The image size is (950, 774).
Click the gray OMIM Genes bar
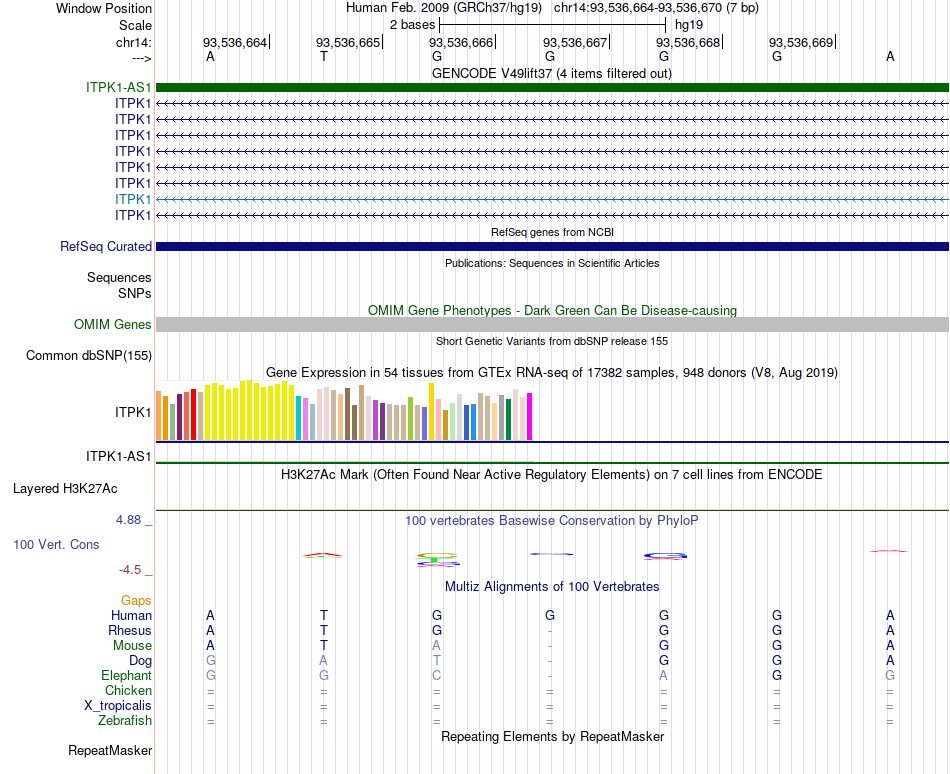coord(552,325)
